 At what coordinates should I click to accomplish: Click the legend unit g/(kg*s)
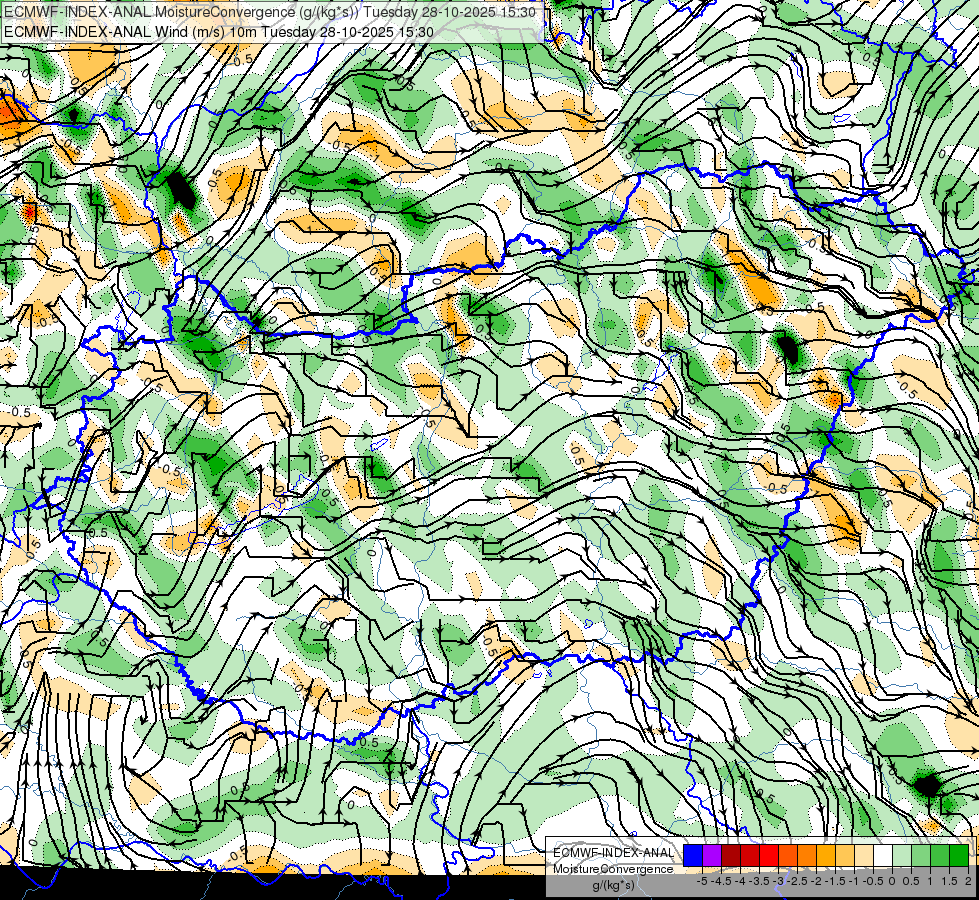[x=613, y=886]
